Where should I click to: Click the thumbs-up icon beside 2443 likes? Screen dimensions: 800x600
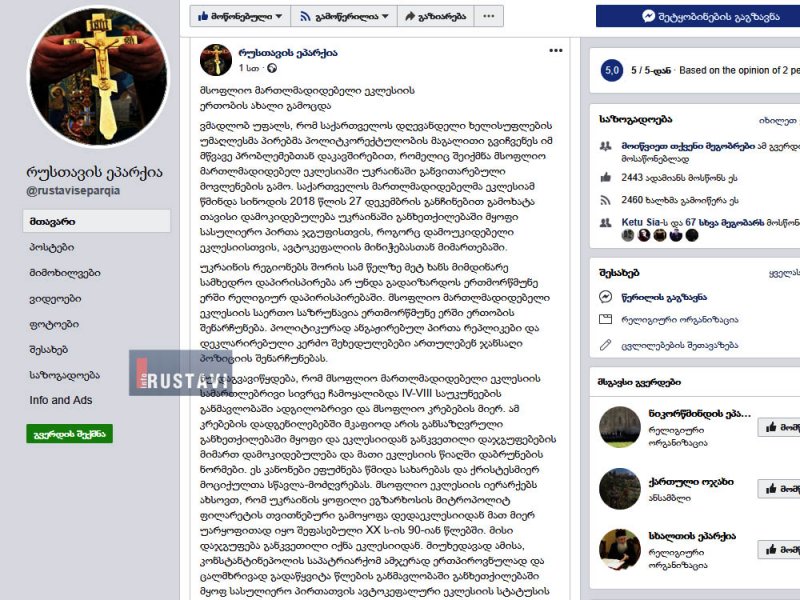606,178
